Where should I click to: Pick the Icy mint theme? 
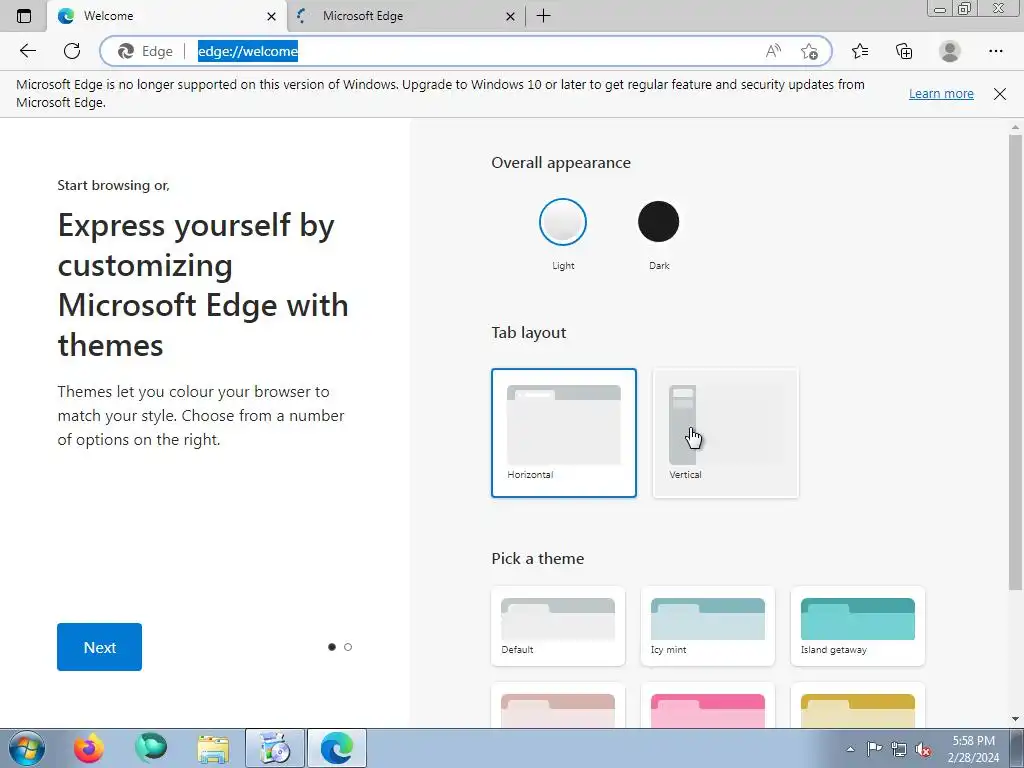[x=708, y=626]
